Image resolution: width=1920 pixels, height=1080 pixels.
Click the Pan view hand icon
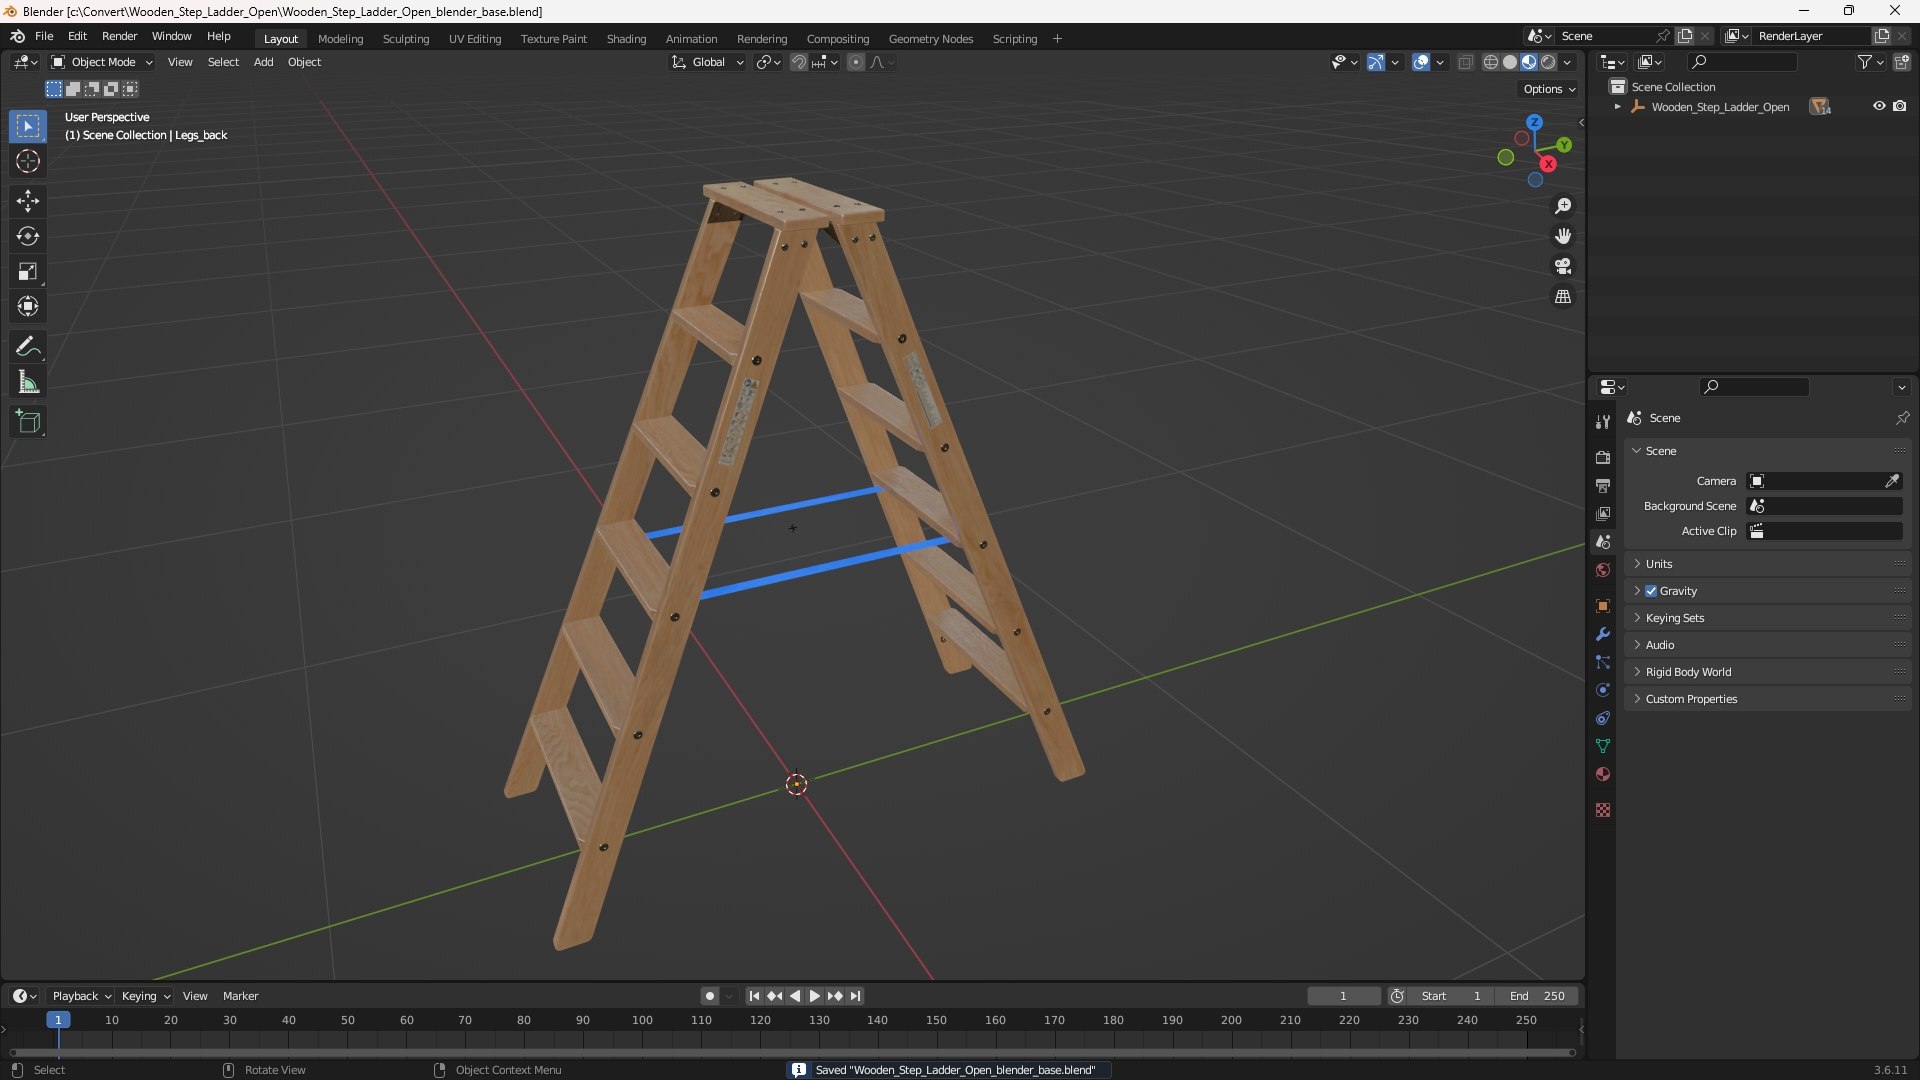(x=1563, y=236)
